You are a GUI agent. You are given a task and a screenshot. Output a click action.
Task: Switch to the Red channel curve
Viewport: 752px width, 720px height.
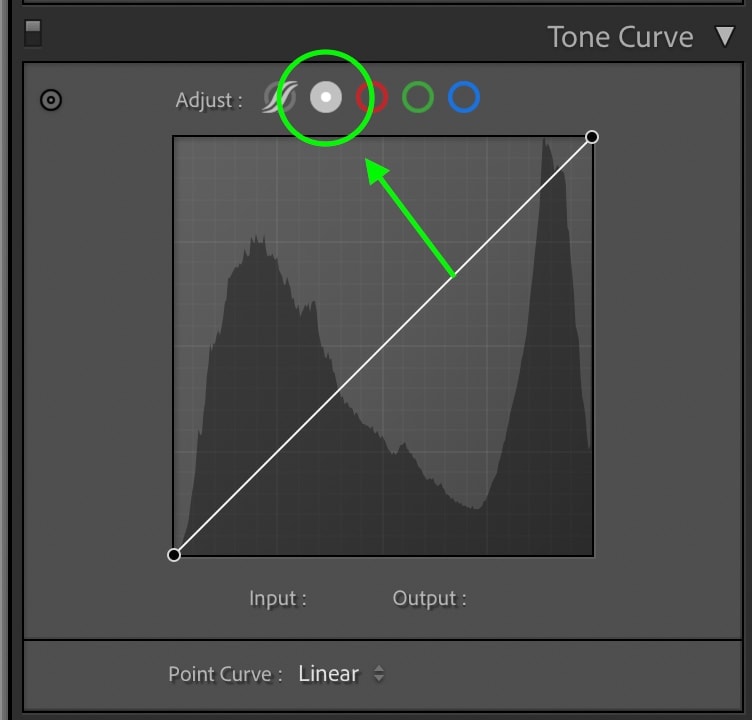[372, 97]
